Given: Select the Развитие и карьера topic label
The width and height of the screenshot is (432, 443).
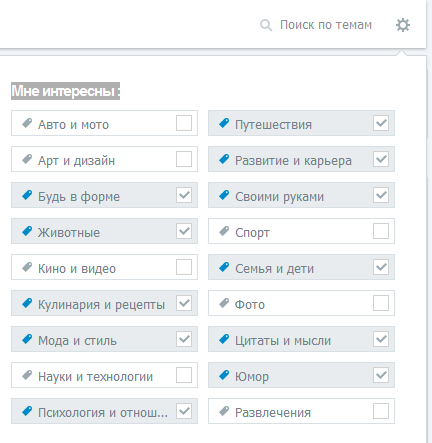Looking at the screenshot, I should [293, 161].
